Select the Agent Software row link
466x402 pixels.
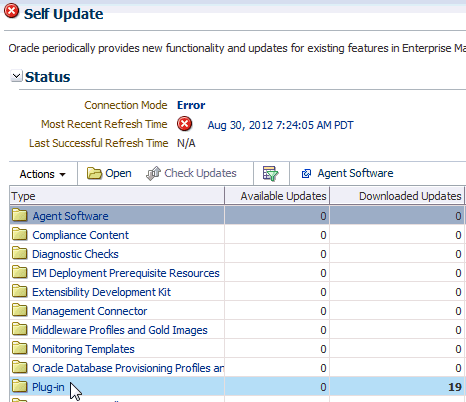[70, 216]
